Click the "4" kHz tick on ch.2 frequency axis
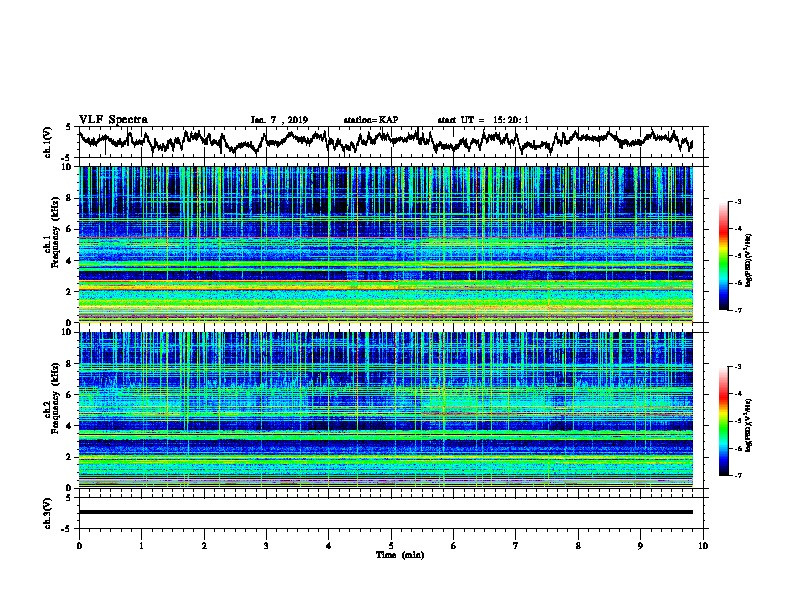 click(x=70, y=426)
